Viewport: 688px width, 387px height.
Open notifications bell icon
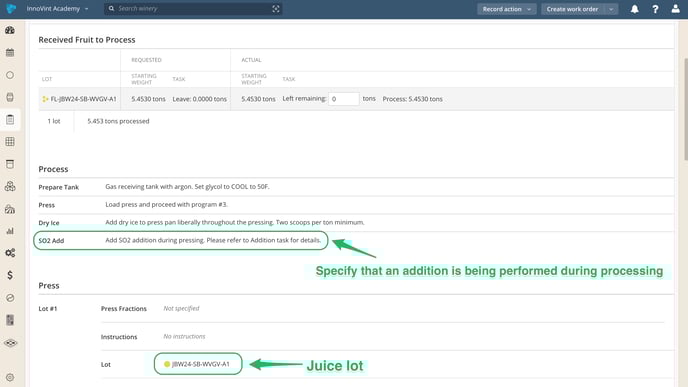(634, 9)
